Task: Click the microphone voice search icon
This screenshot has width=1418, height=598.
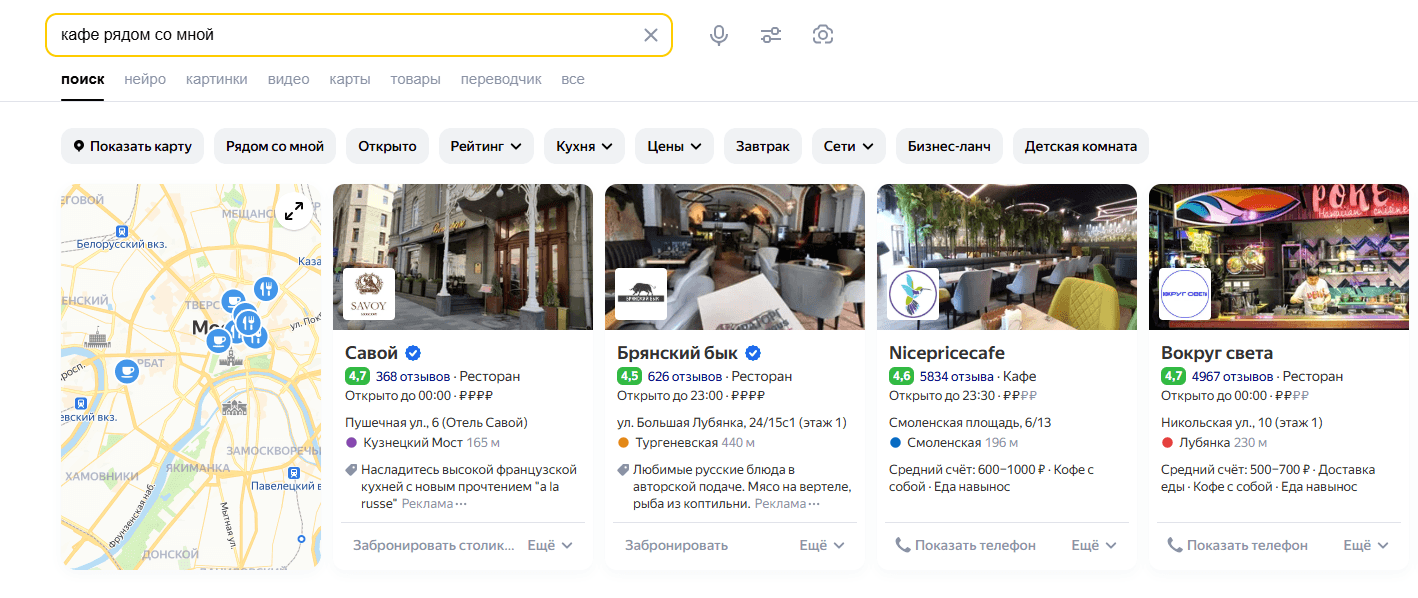Action: pyautogui.click(x=718, y=35)
